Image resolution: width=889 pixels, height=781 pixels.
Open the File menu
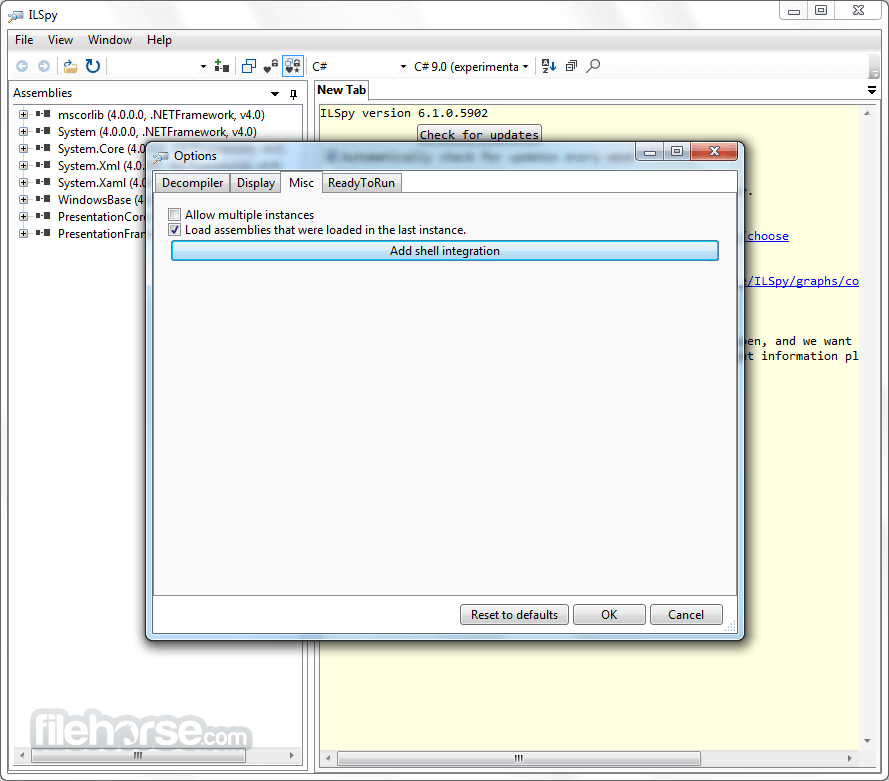tap(24, 40)
